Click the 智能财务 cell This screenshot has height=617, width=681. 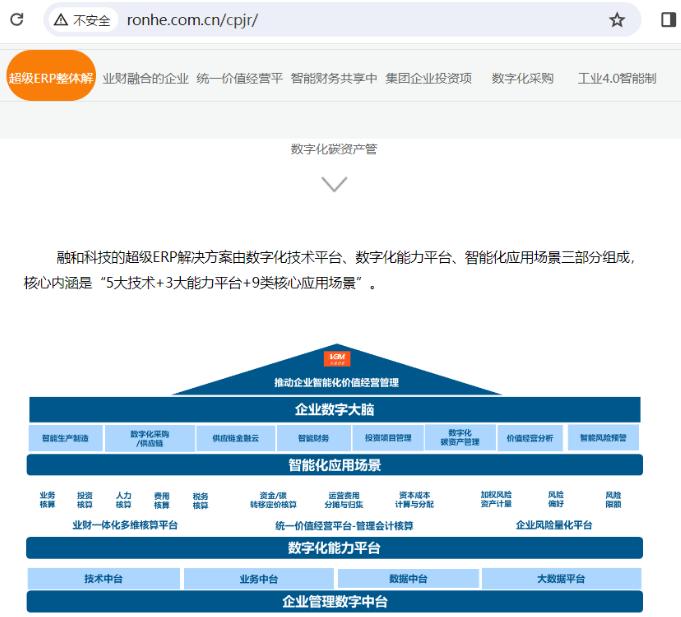[x=314, y=438]
